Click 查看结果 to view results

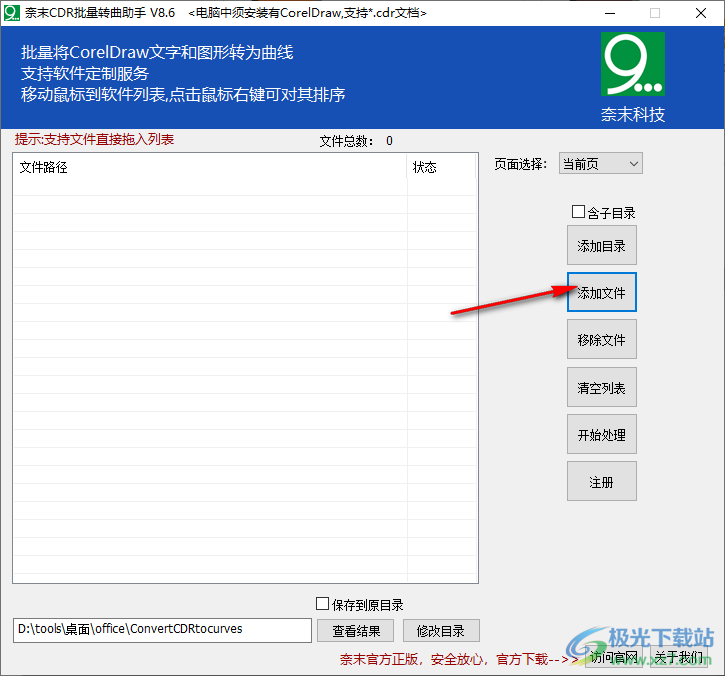coord(356,631)
